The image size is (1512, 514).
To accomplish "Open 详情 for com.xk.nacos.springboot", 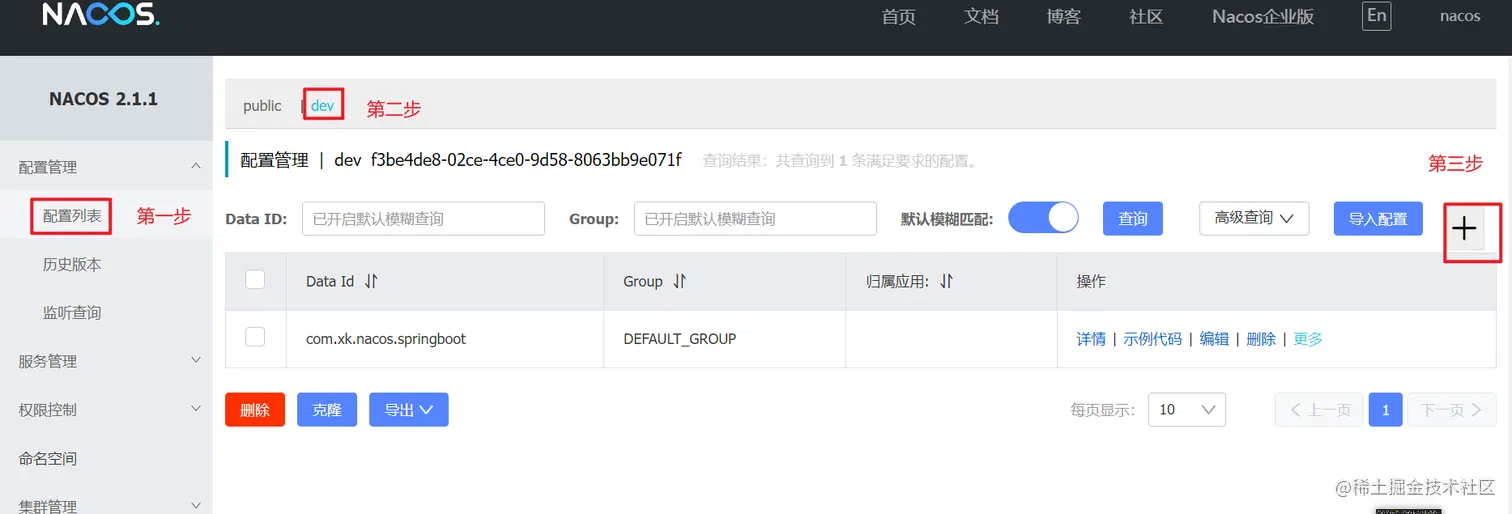I will pyautogui.click(x=1091, y=339).
